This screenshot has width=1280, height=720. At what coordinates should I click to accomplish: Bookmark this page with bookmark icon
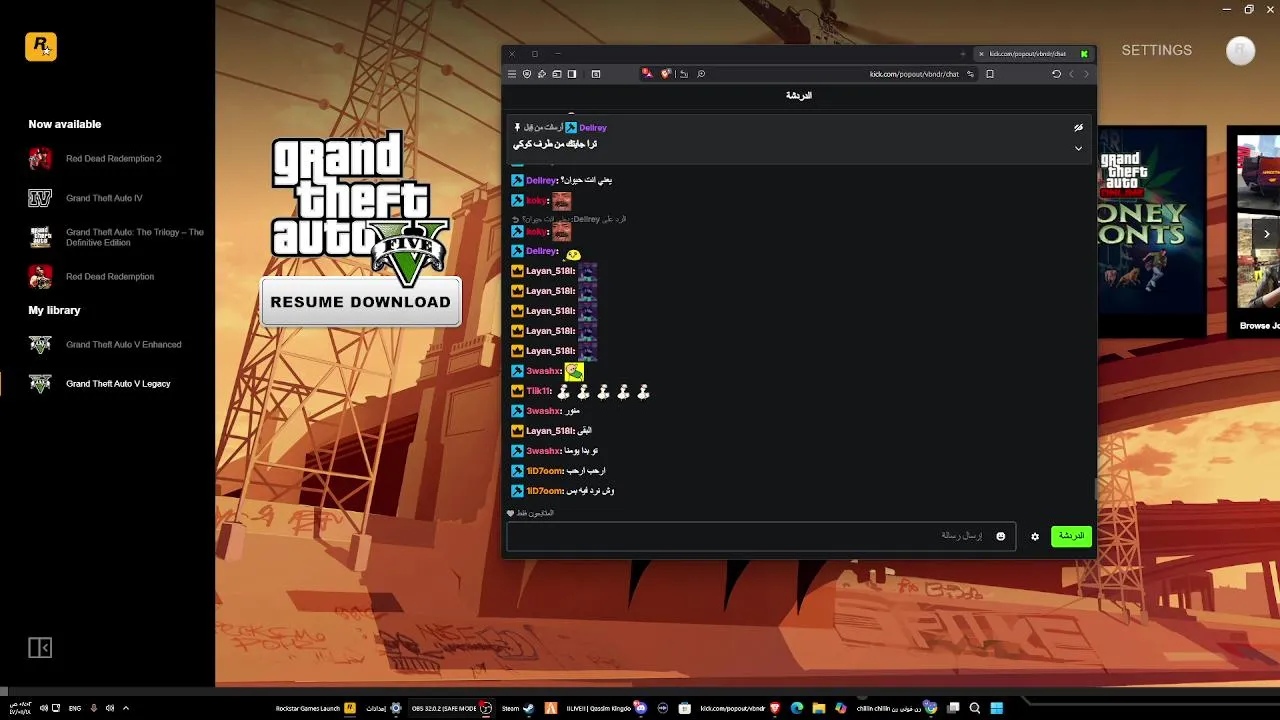[x=990, y=74]
